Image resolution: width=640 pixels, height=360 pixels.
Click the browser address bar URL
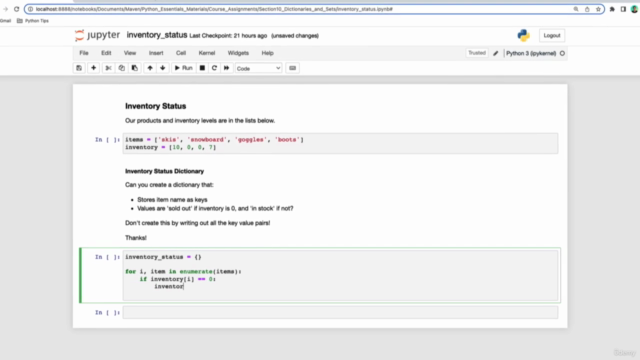pos(214,9)
